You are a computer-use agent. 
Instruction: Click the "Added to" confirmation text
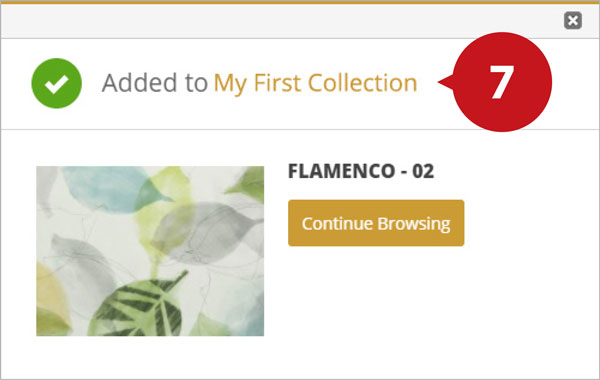click(155, 83)
